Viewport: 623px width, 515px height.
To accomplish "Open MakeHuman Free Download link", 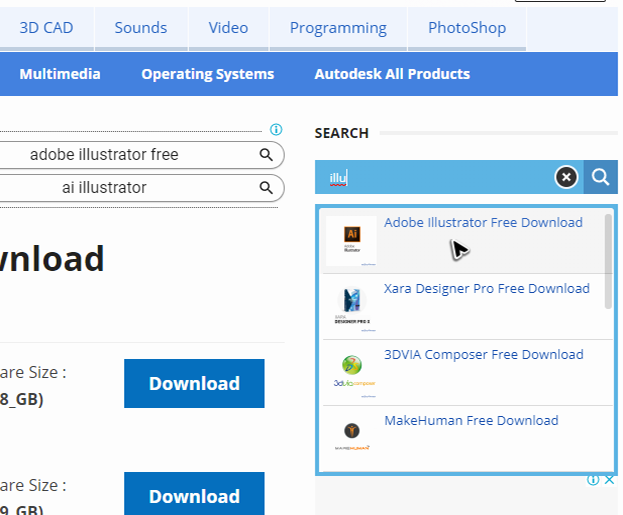I will 471,420.
